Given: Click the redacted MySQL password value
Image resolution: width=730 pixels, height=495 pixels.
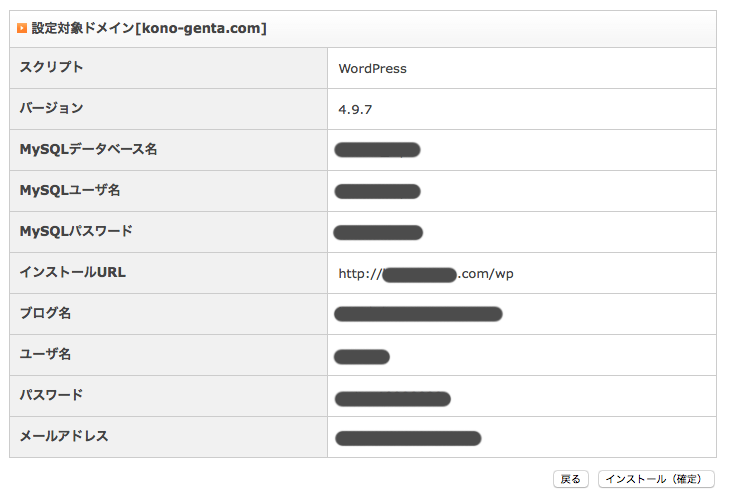Looking at the screenshot, I should (378, 233).
